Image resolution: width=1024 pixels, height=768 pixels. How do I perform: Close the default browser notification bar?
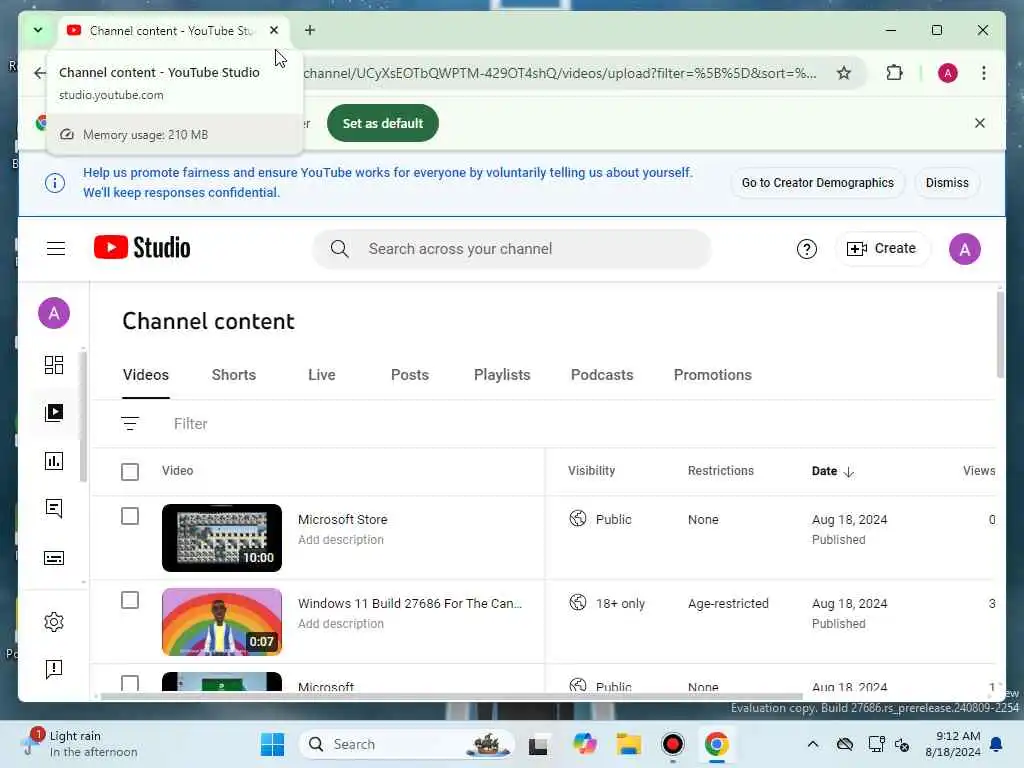tap(980, 123)
